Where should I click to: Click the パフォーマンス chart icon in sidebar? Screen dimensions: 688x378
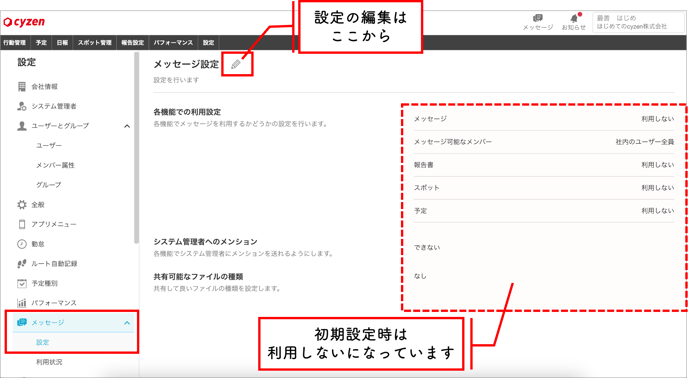(22, 303)
